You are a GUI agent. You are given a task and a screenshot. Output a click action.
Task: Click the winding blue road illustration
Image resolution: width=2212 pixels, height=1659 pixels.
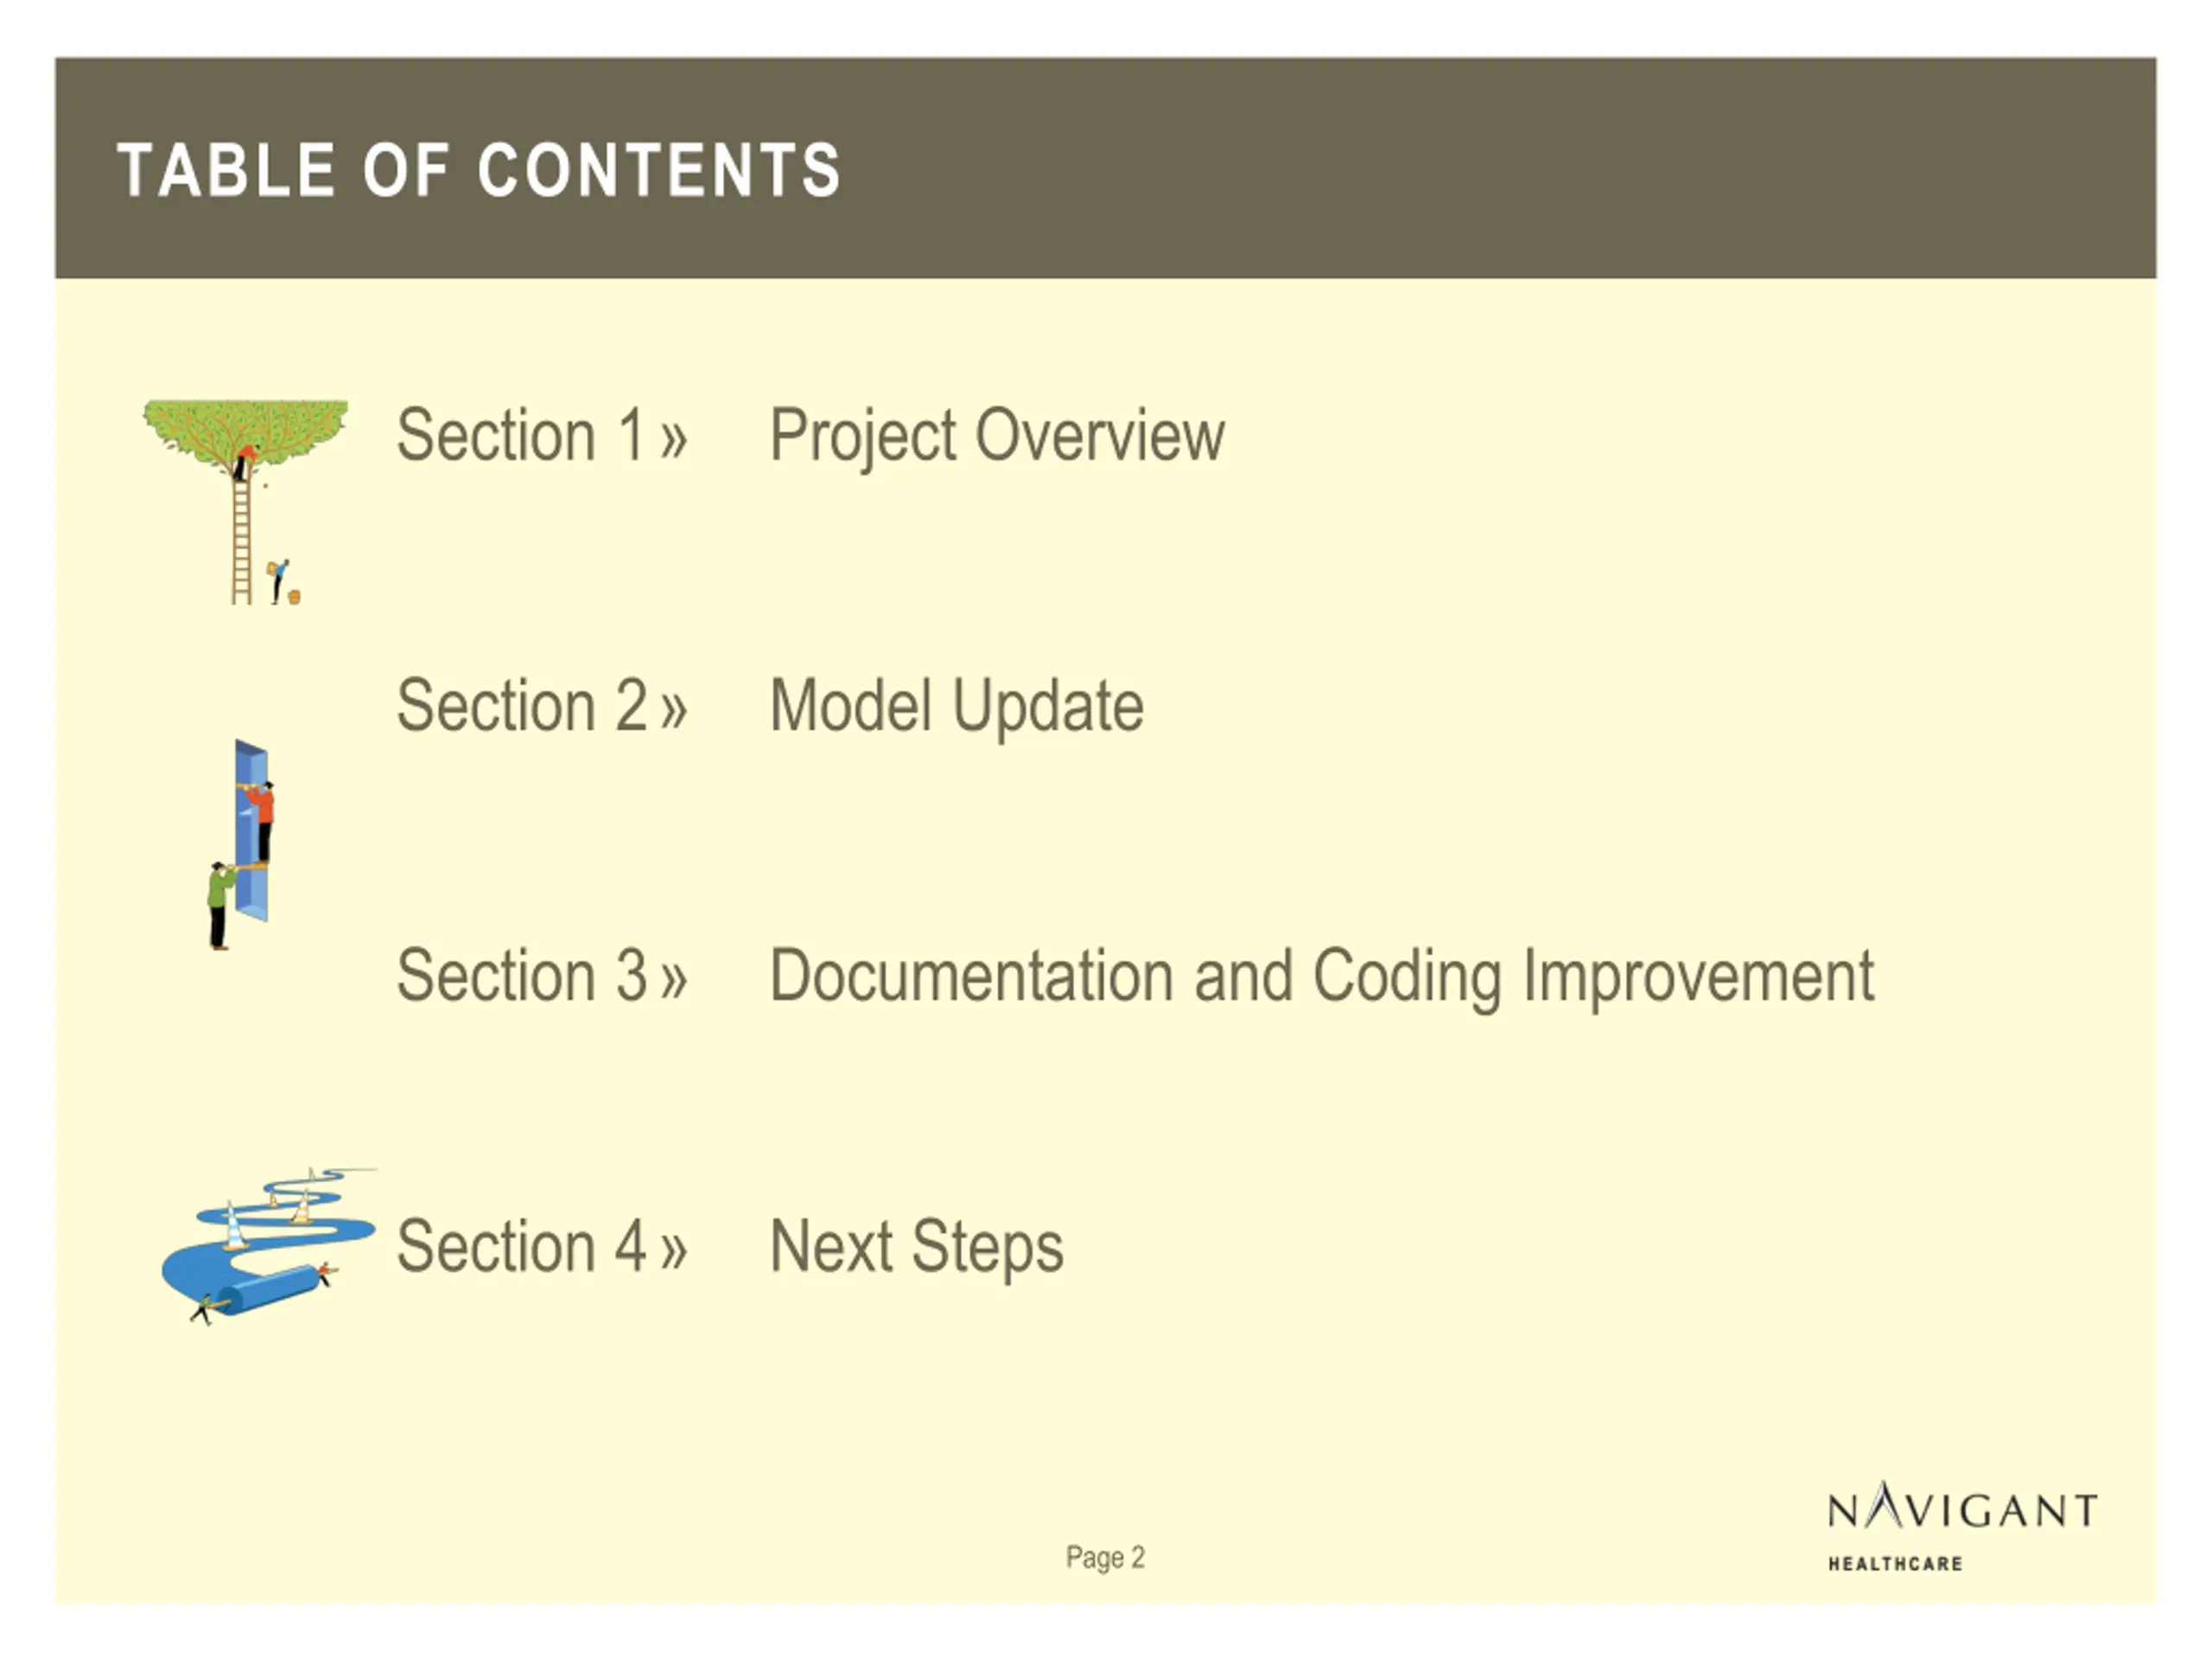269,1246
